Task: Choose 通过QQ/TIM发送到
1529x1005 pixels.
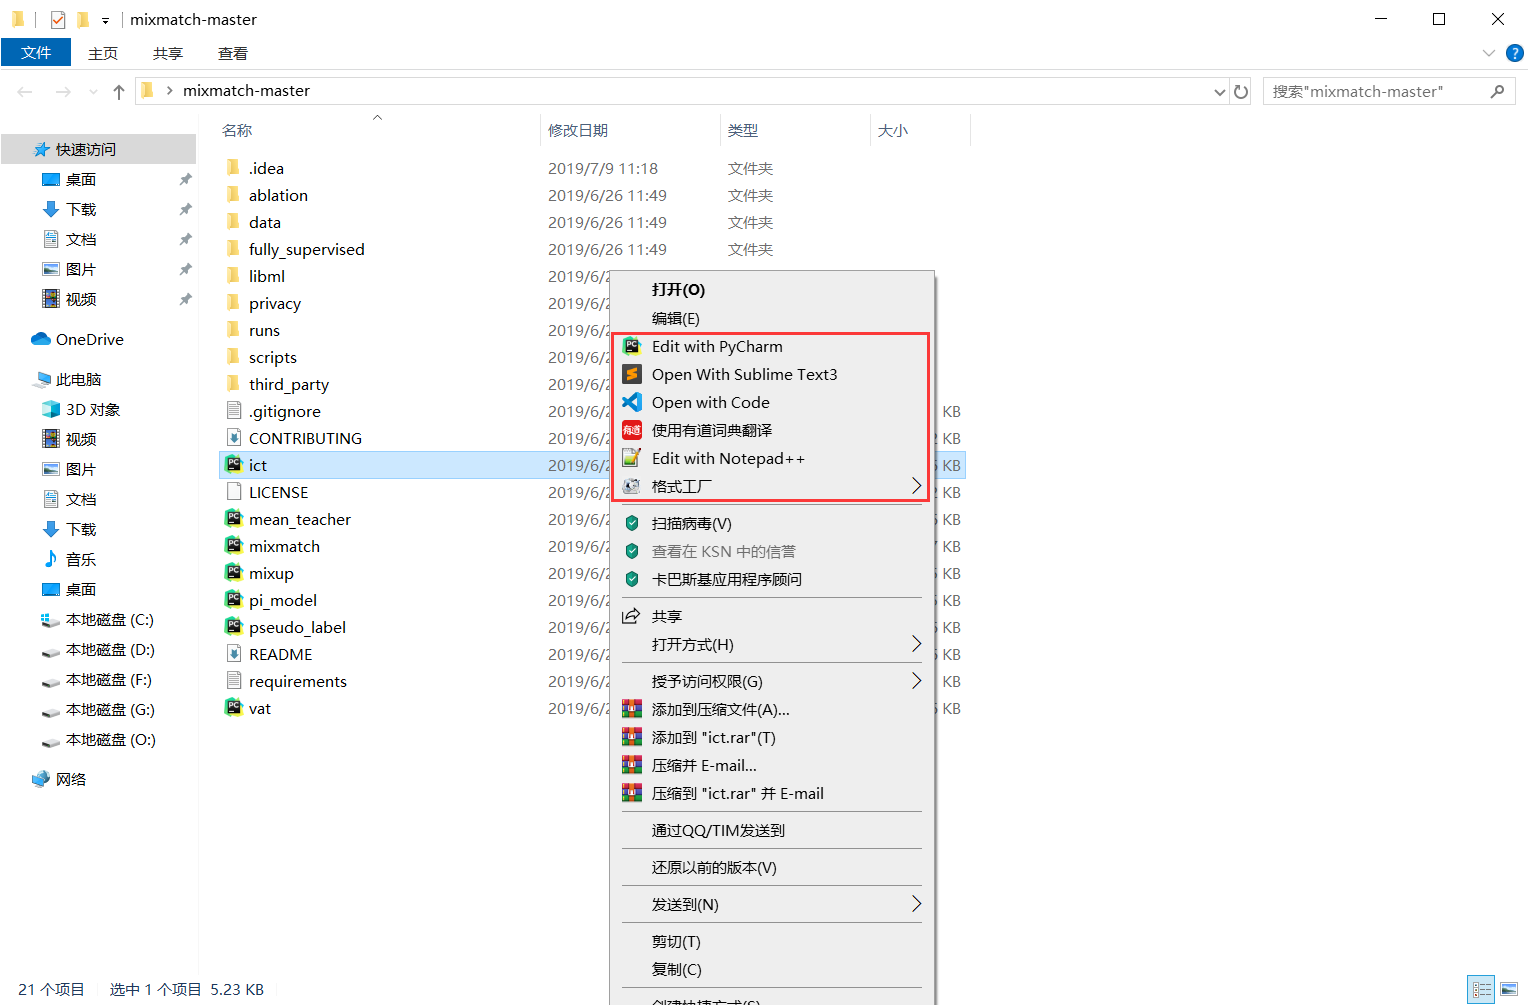Action: 718,830
